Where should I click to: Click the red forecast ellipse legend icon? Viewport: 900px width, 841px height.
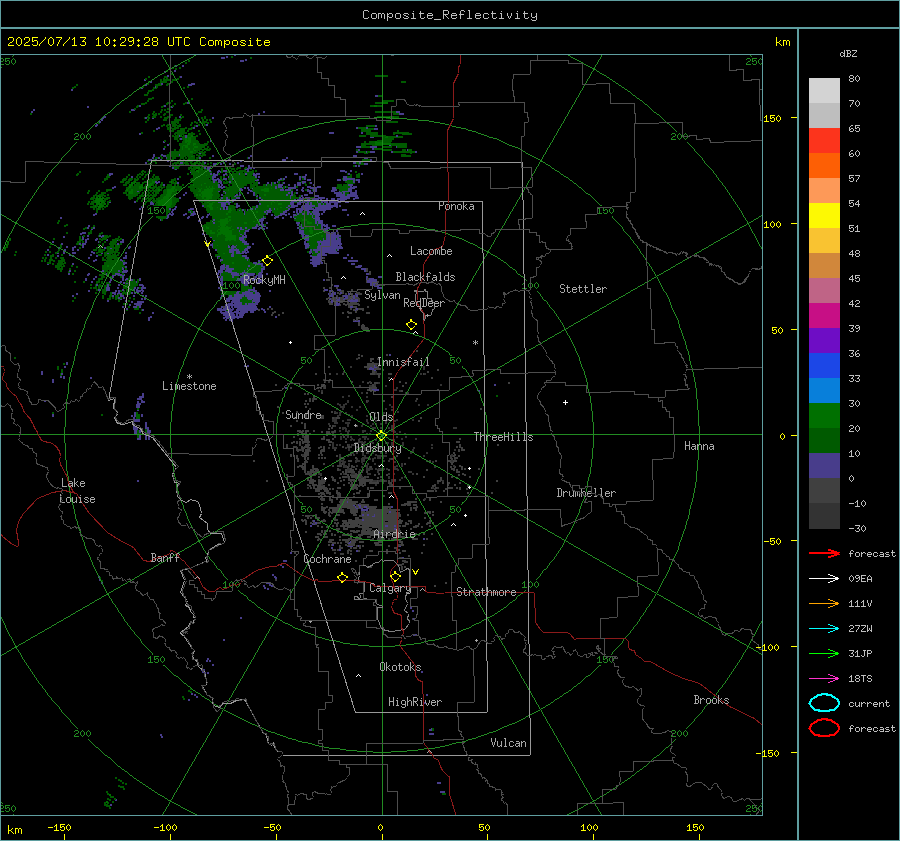tap(824, 728)
